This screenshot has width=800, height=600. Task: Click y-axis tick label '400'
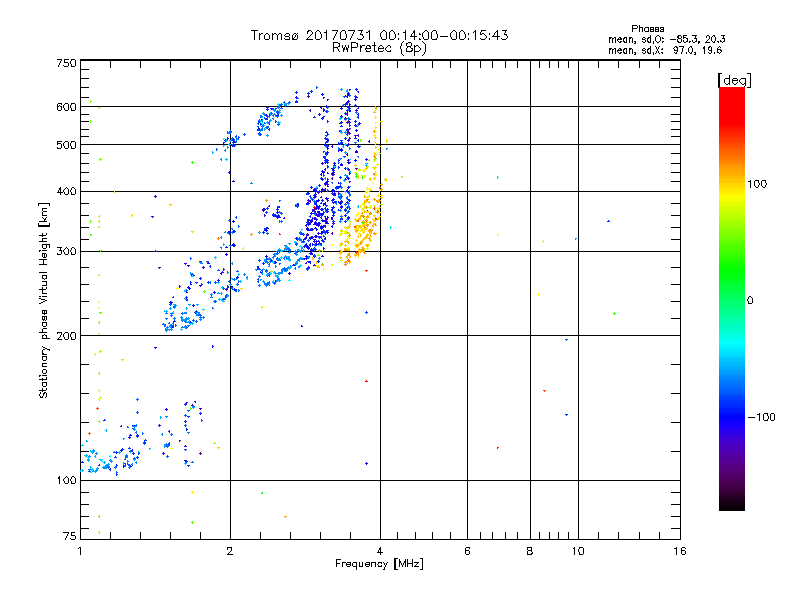[x=66, y=192]
